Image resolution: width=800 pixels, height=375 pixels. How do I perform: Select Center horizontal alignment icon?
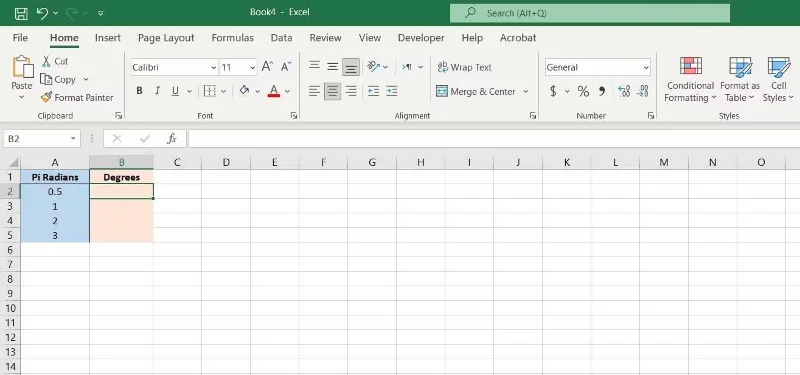[333, 91]
